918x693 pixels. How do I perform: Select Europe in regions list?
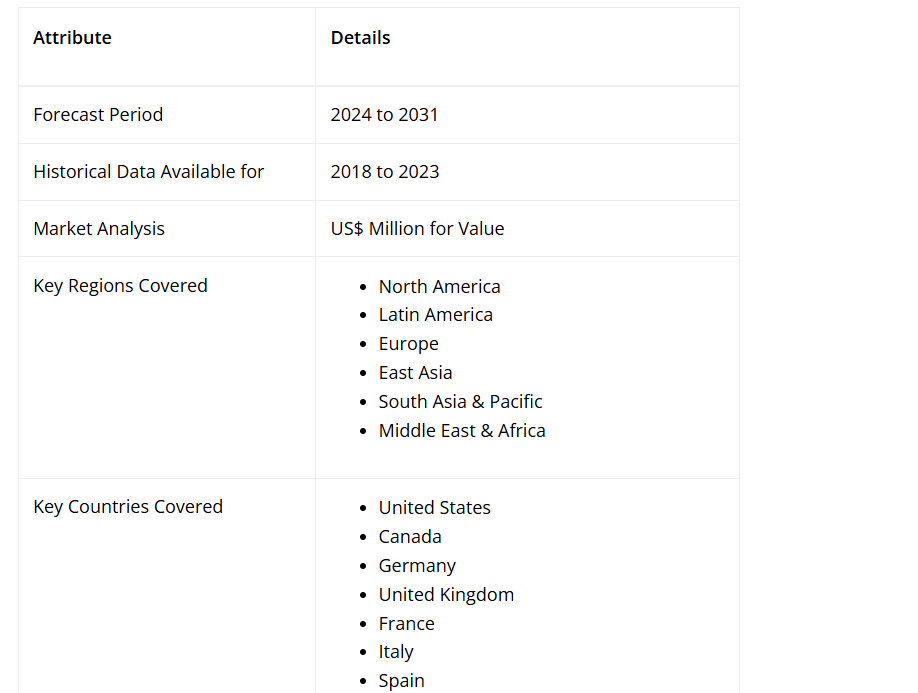tap(408, 344)
